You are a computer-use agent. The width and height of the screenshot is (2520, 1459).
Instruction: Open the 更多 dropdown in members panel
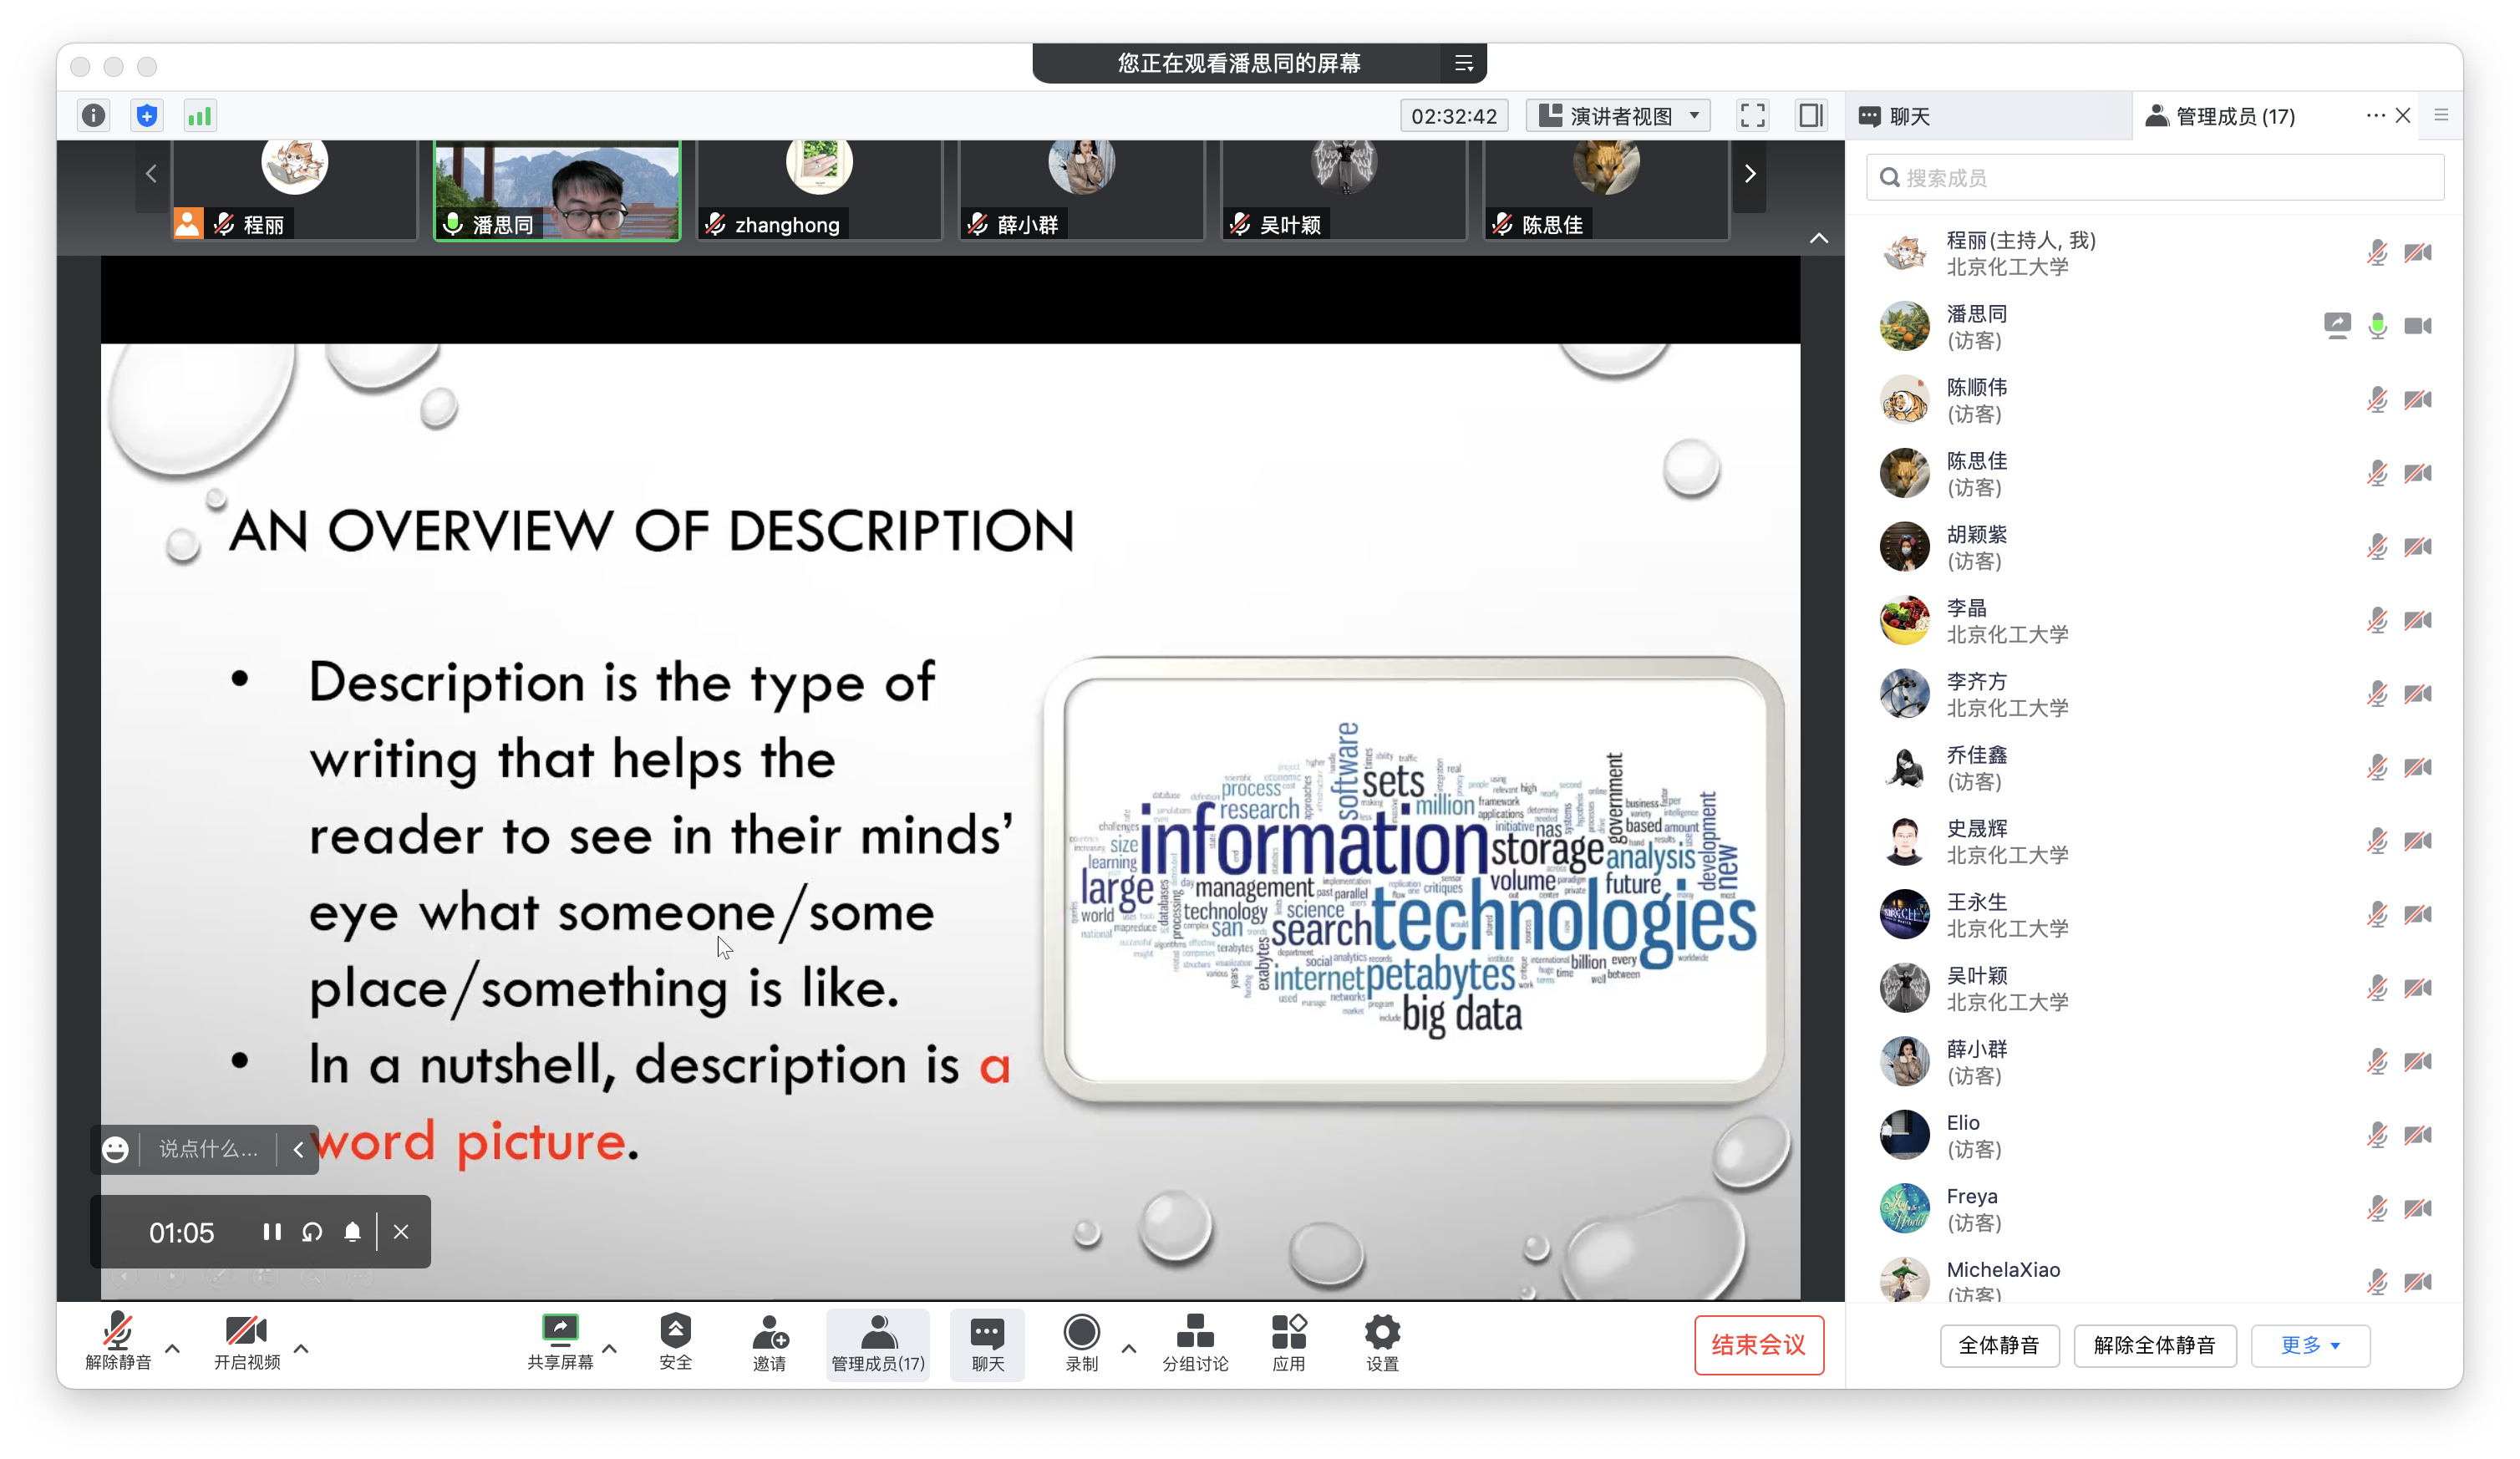point(2310,1346)
